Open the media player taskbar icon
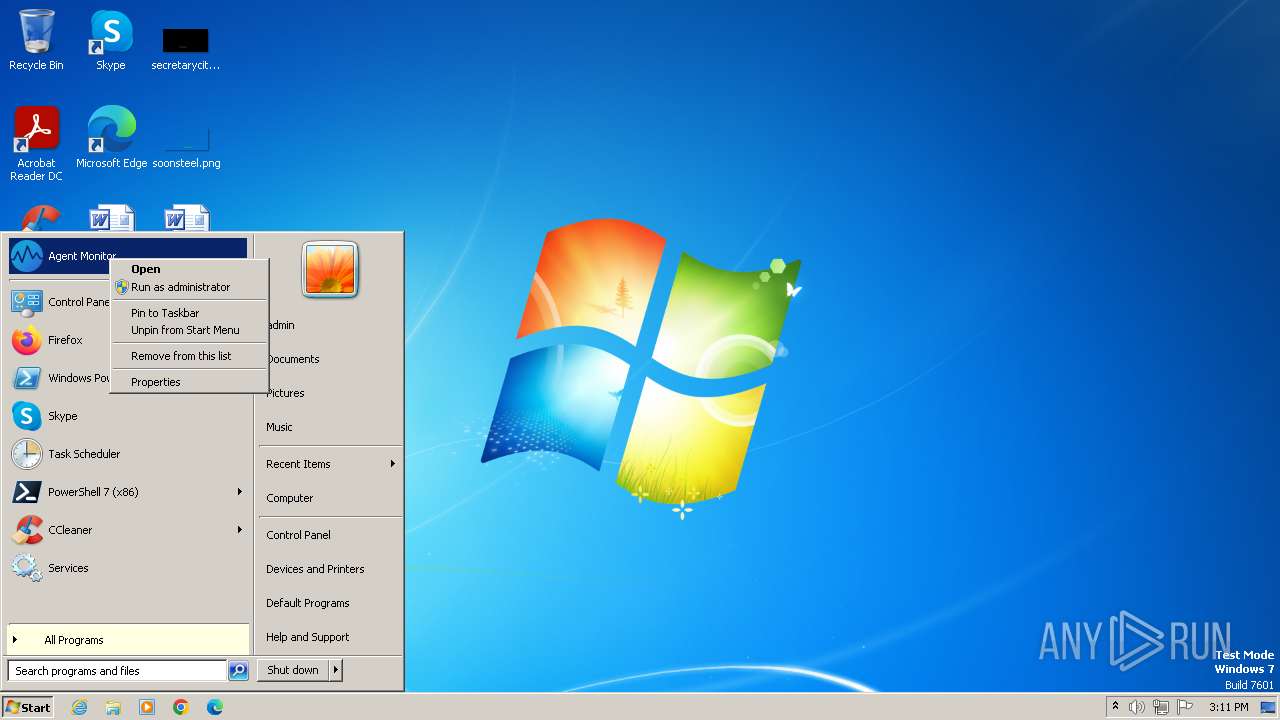Viewport: 1280px width, 720px height. (x=147, y=707)
